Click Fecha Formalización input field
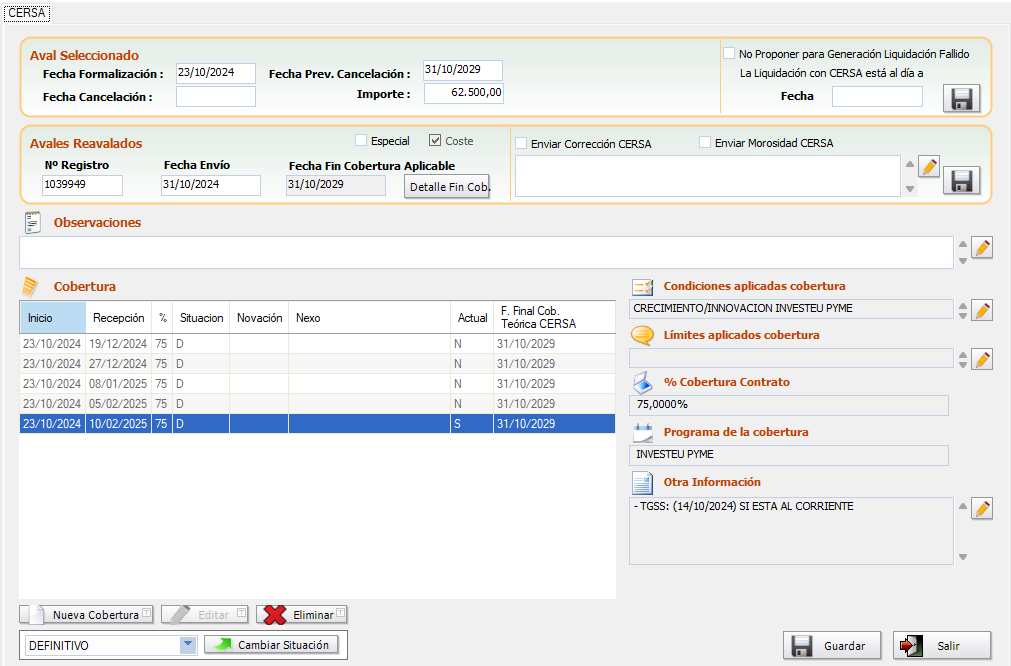The image size is (1011, 666). (215, 73)
